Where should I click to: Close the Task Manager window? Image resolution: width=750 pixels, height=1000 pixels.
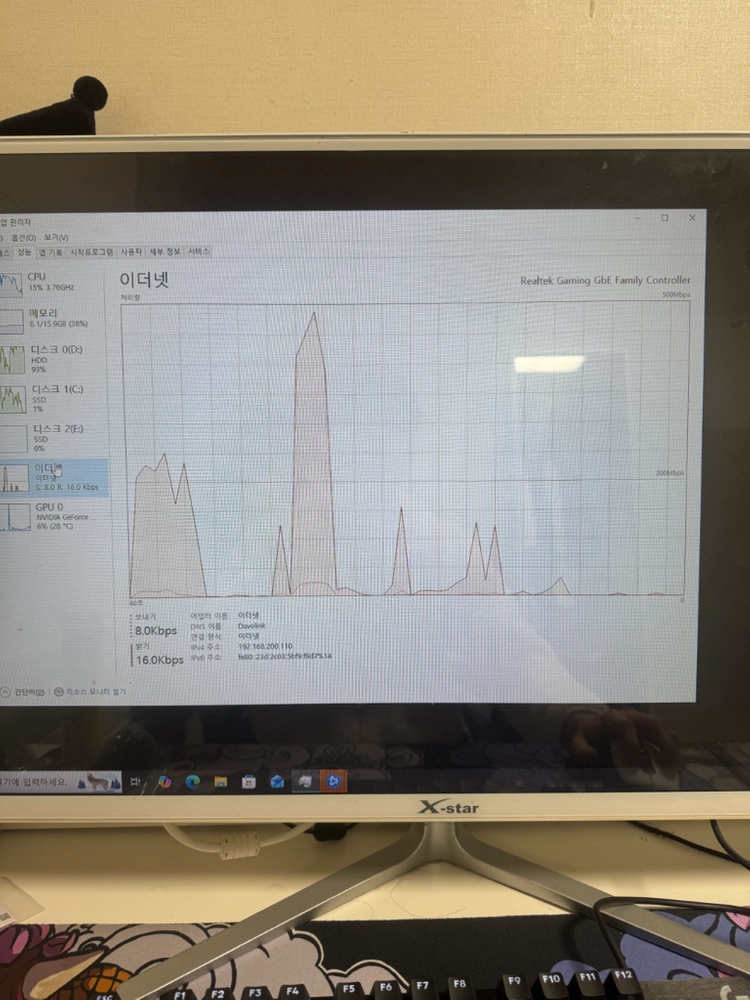pyautogui.click(x=692, y=218)
